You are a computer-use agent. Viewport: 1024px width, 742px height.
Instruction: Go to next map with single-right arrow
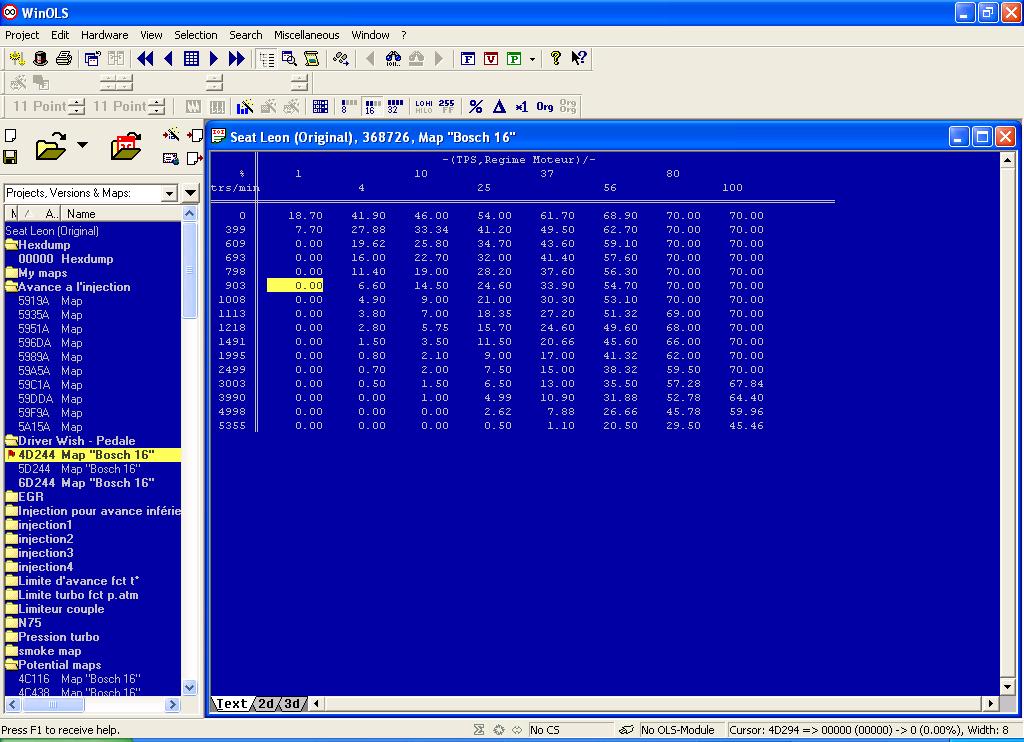(214, 59)
